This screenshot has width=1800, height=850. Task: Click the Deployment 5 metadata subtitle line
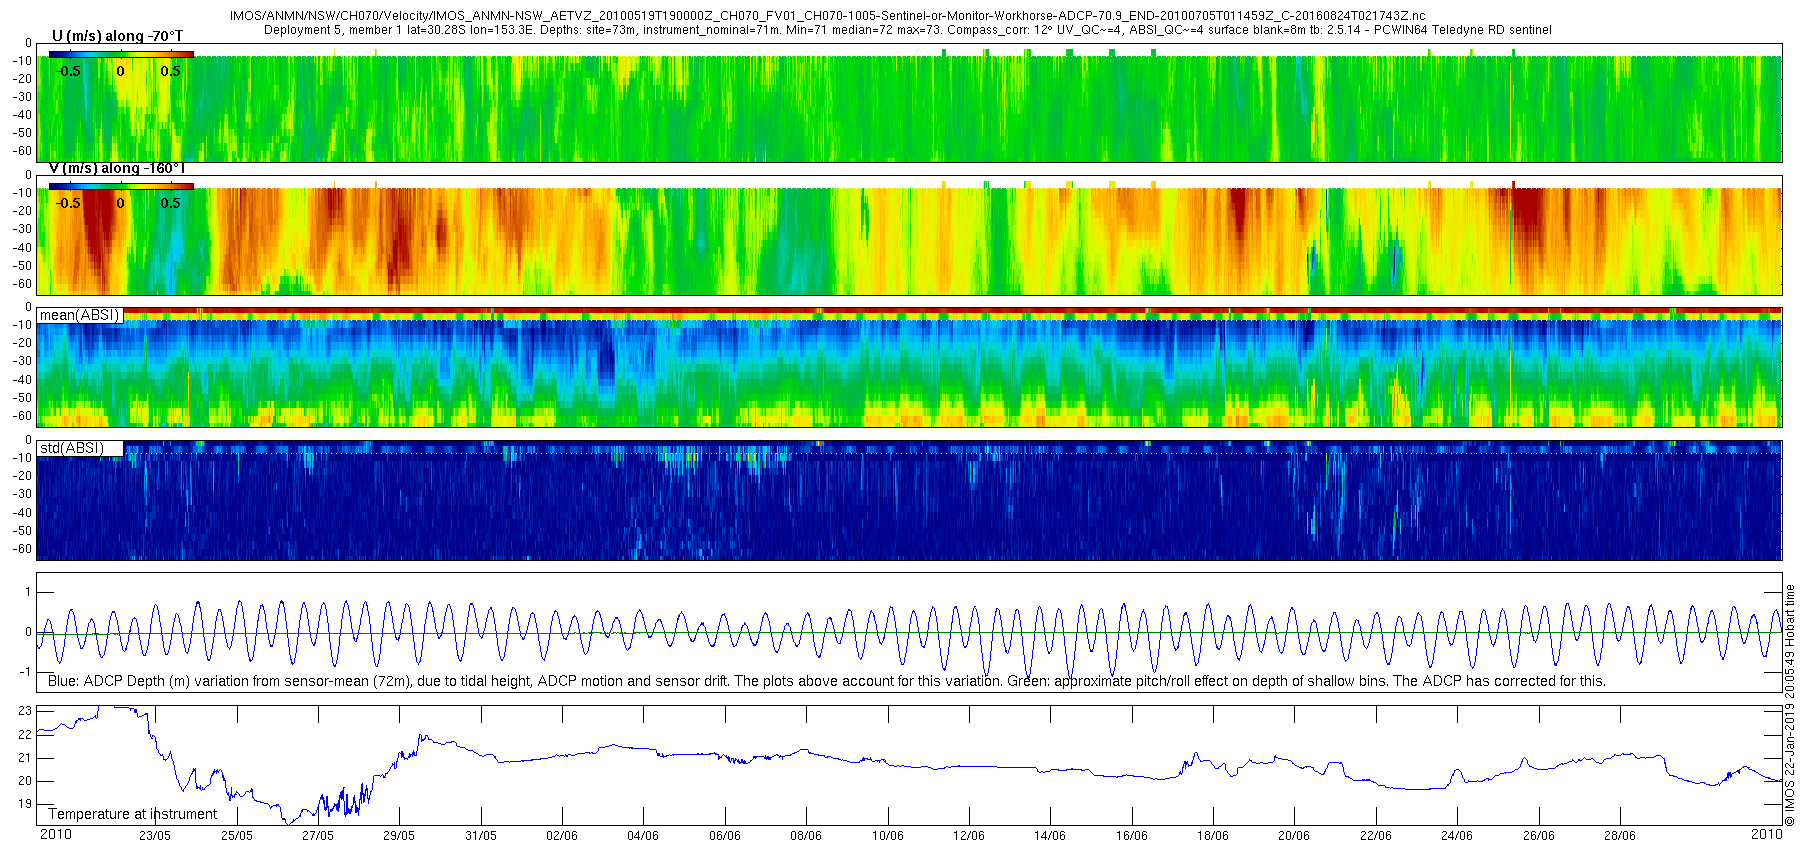click(908, 30)
